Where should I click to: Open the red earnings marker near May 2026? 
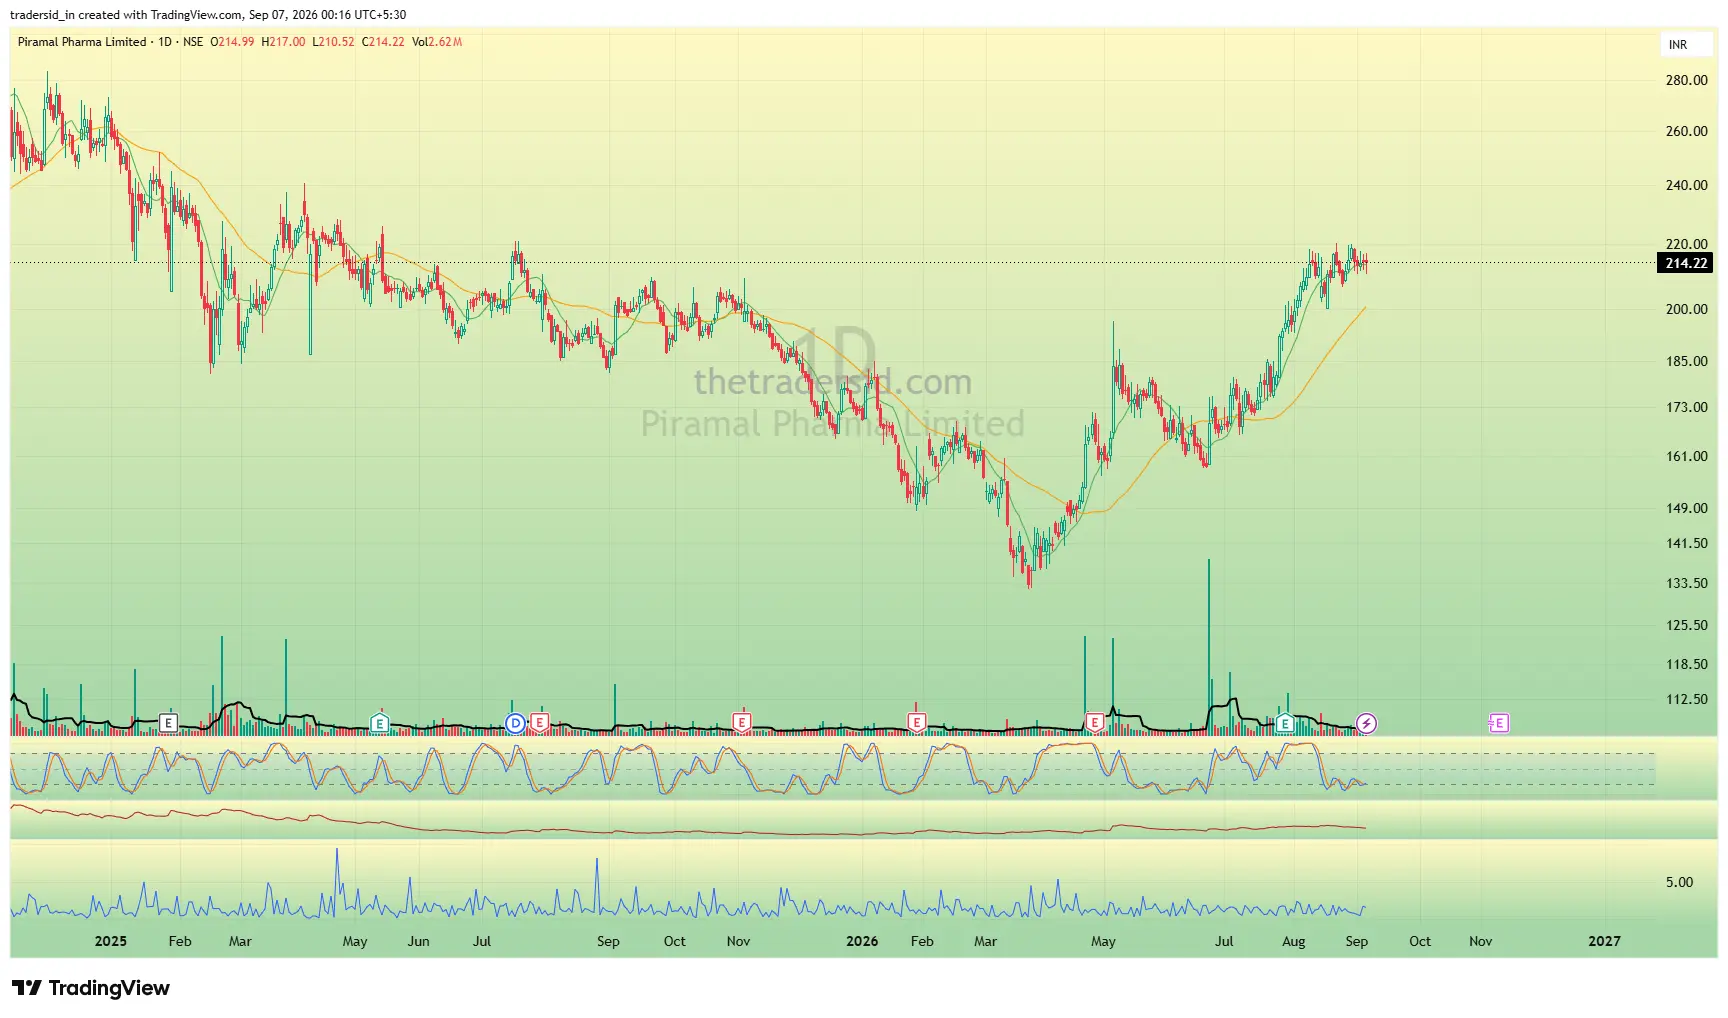click(x=1095, y=722)
